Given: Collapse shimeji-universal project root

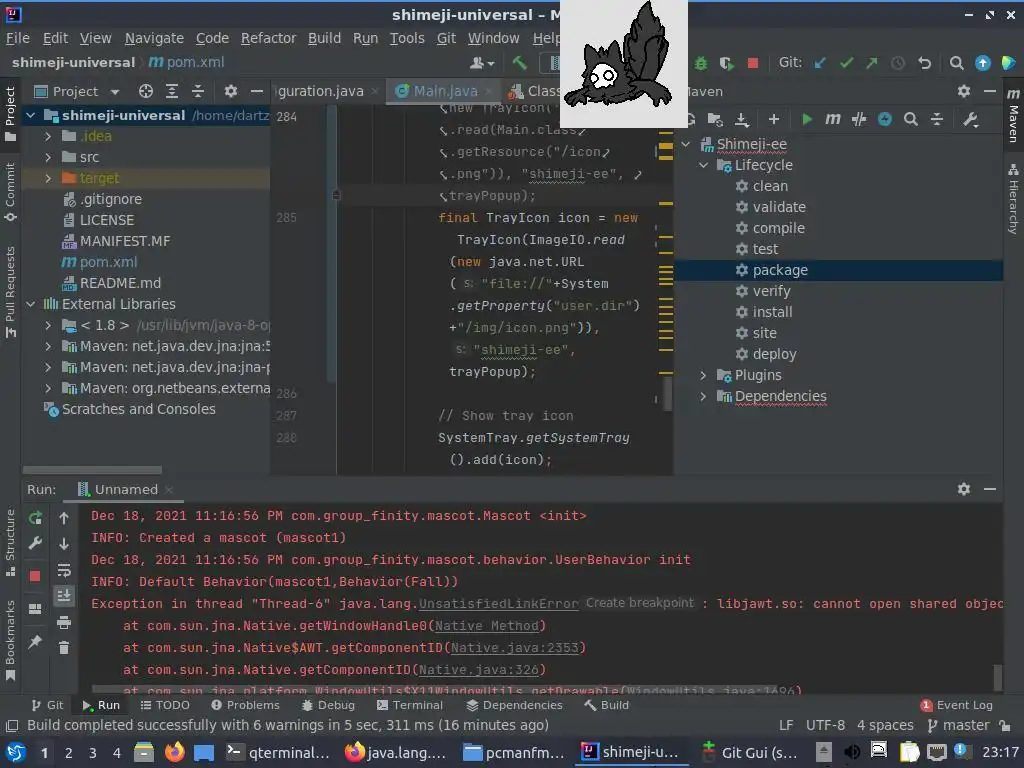Looking at the screenshot, I should point(31,116).
